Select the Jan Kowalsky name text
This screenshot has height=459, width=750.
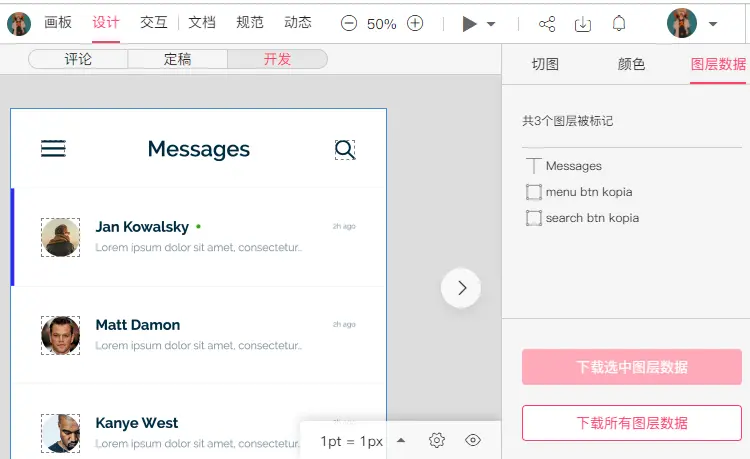(x=142, y=227)
